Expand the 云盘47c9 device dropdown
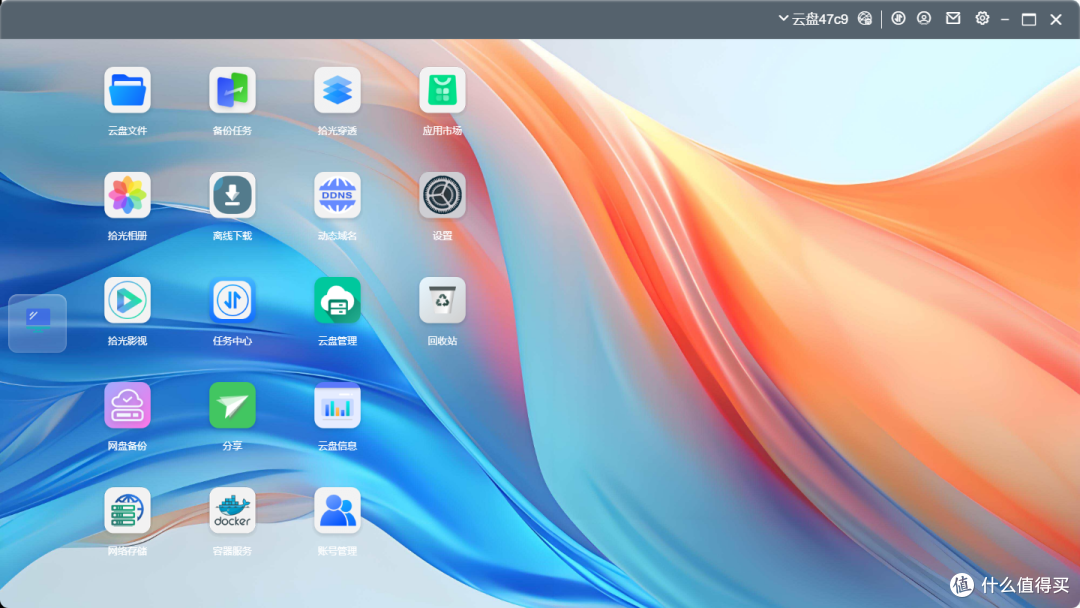The image size is (1080, 608). click(813, 19)
